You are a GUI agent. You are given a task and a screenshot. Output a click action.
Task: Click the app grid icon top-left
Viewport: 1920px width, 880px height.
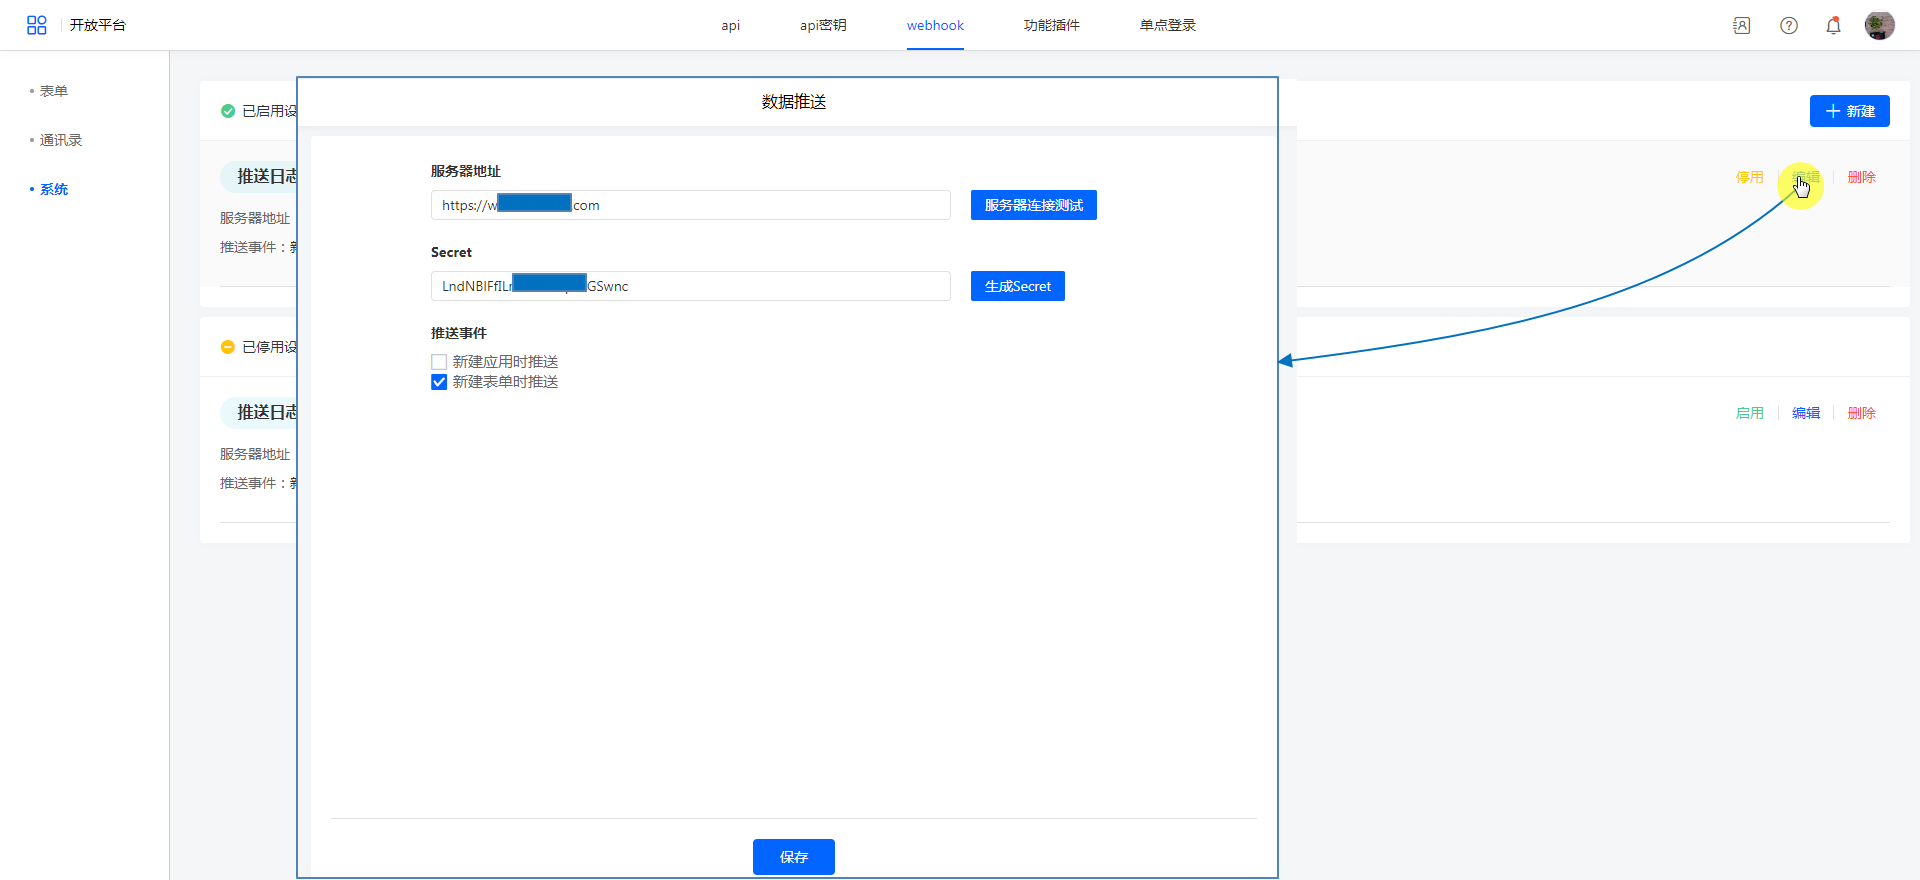tap(37, 25)
